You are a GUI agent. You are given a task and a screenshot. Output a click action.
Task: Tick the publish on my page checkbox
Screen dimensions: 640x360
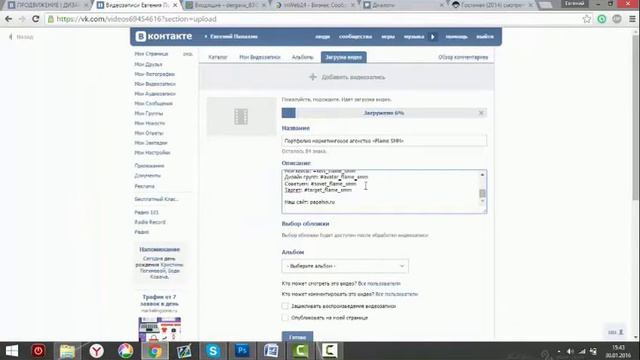(285, 317)
